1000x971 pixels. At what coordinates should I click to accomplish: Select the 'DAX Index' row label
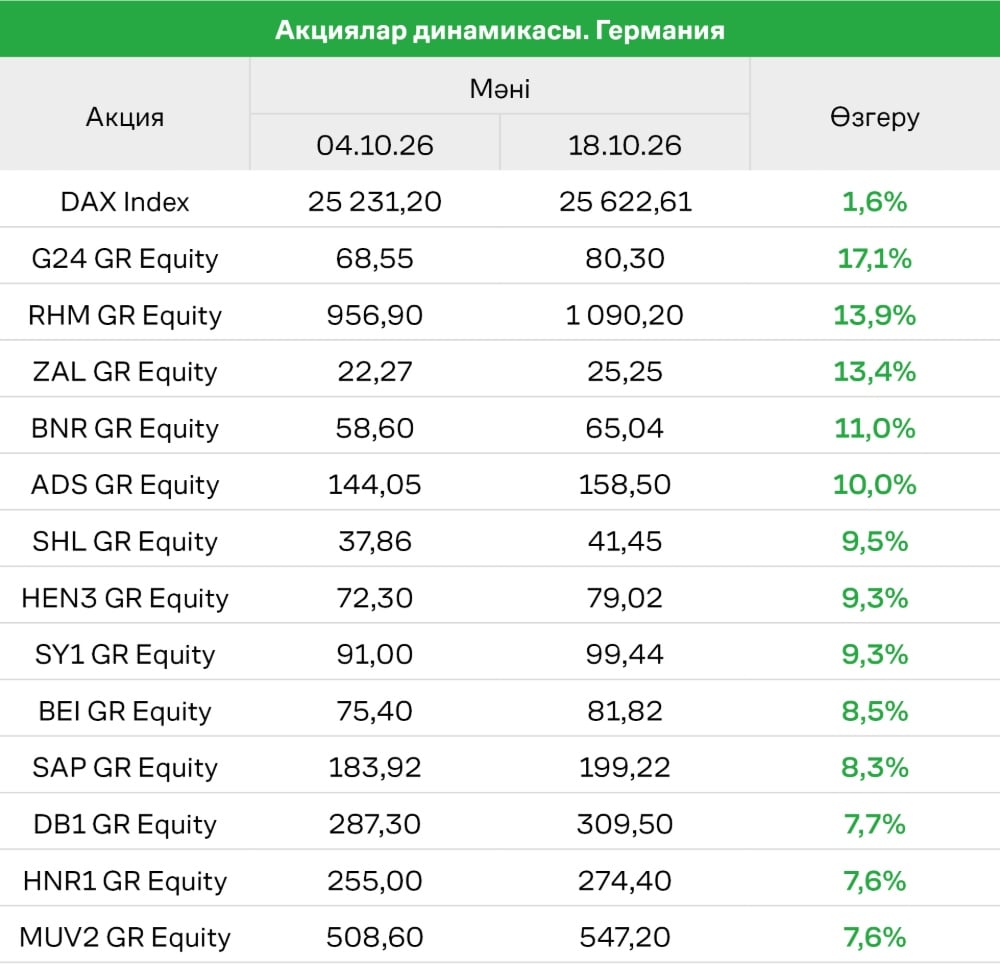tap(125, 202)
